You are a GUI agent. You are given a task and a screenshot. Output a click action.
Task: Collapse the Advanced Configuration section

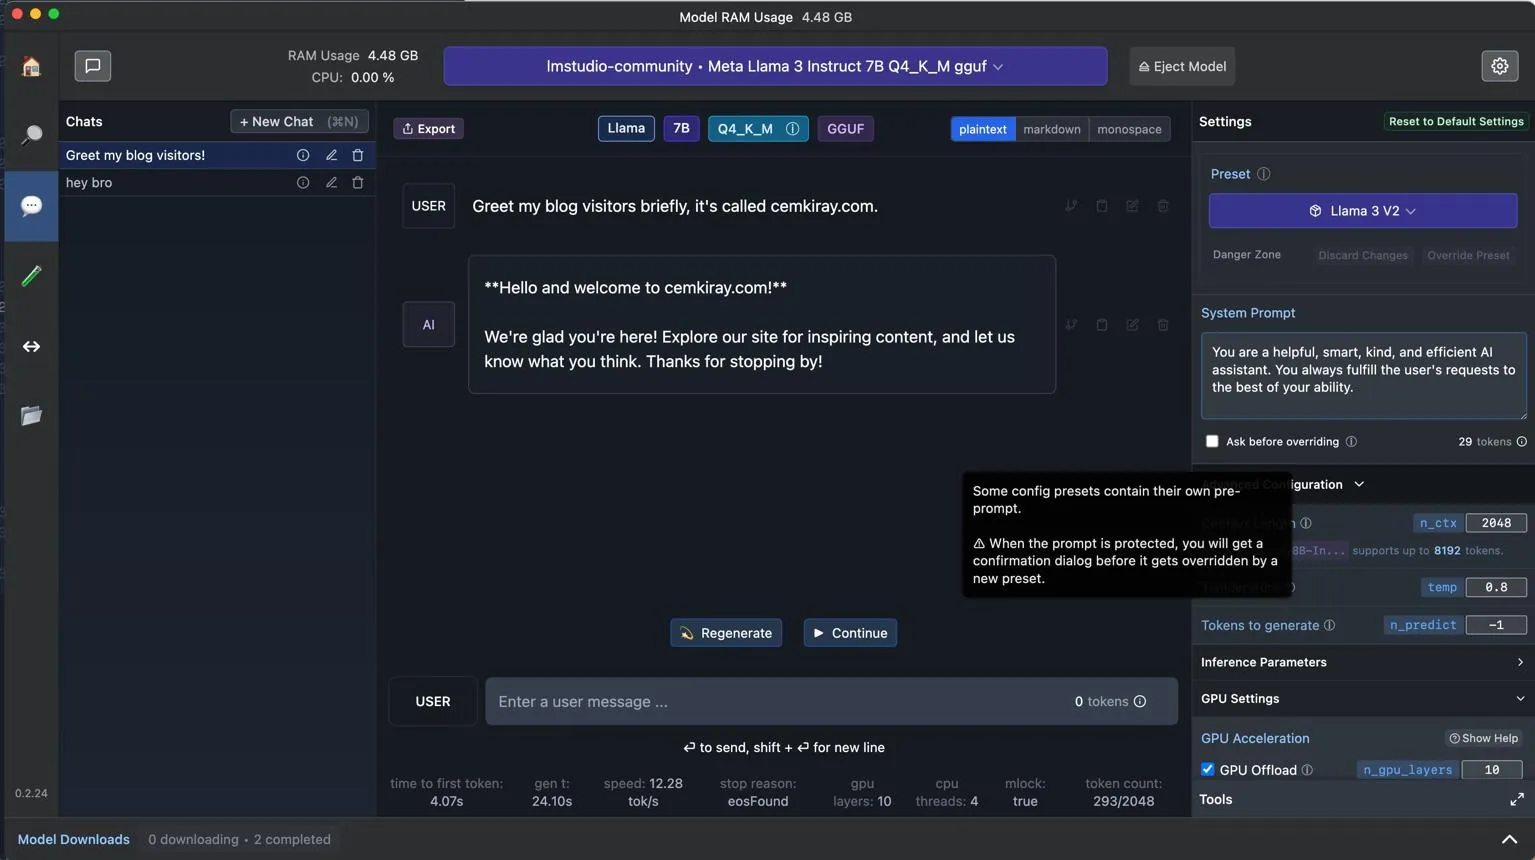1359,484
